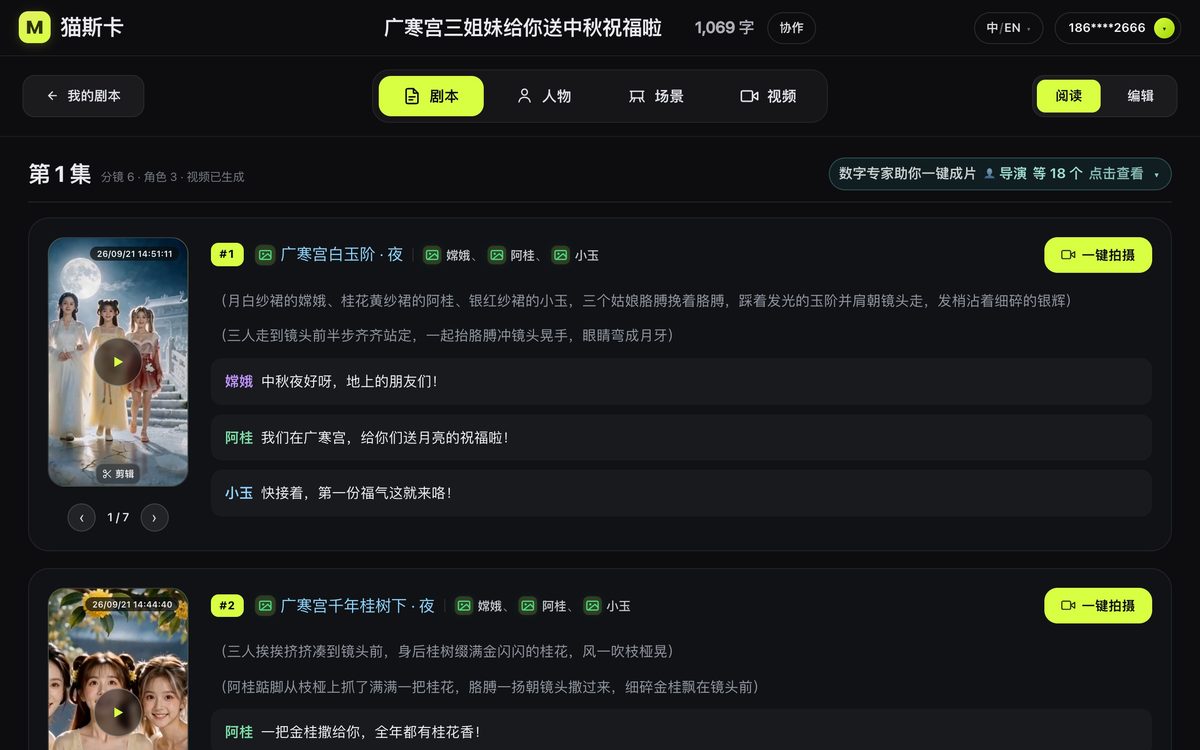This screenshot has height=750, width=1200.
Task: Switch to the 场景 tab
Action: click(x=656, y=96)
